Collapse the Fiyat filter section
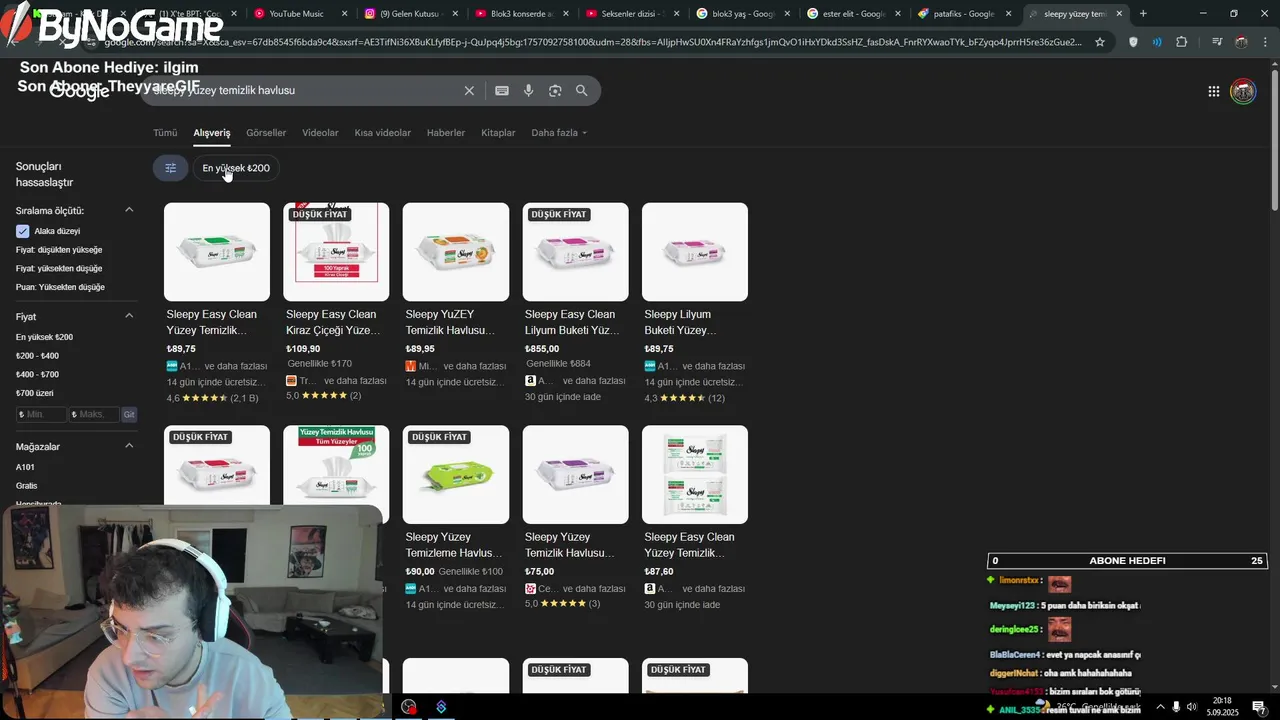1280x720 pixels. click(129, 316)
